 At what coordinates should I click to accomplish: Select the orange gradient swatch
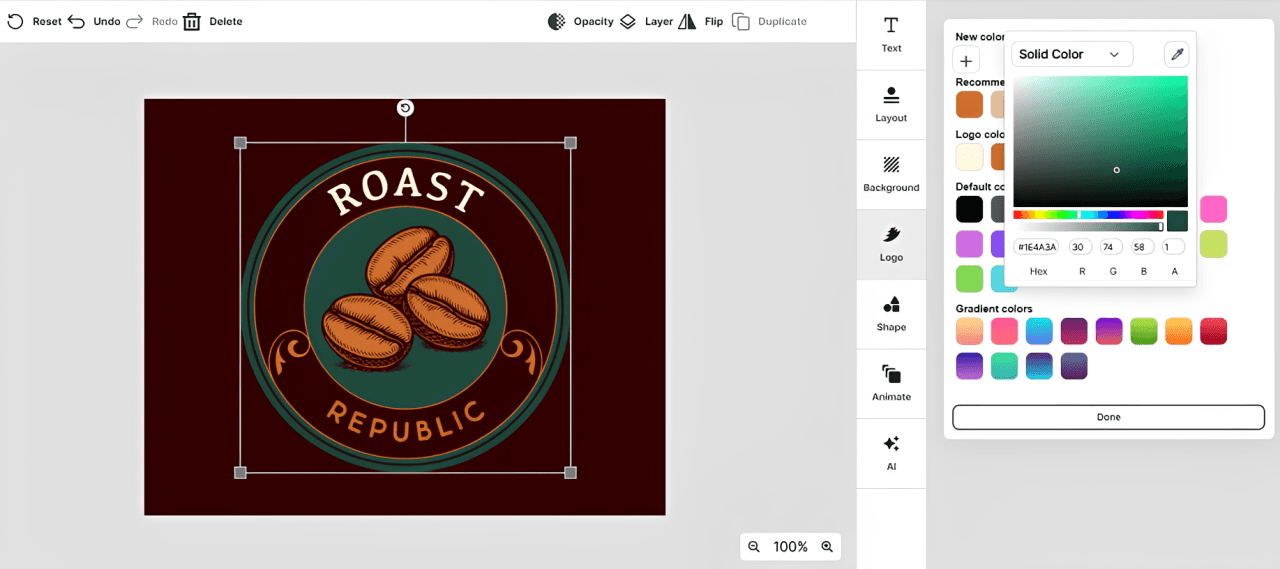(1178, 331)
